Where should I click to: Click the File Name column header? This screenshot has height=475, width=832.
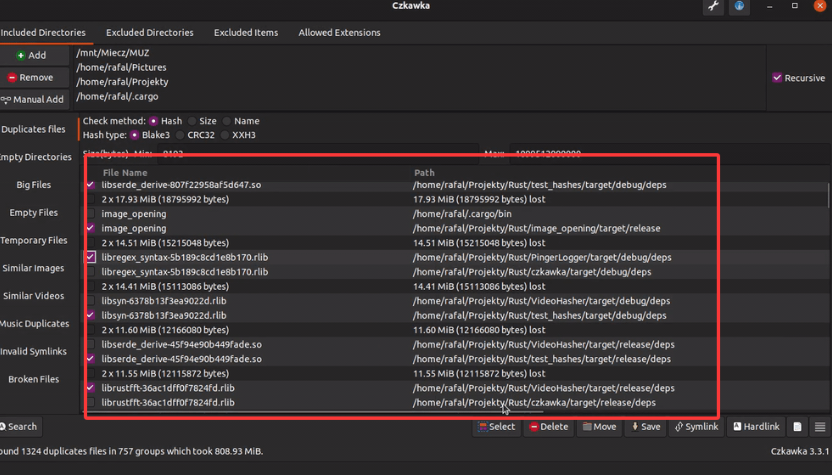click(x=125, y=173)
